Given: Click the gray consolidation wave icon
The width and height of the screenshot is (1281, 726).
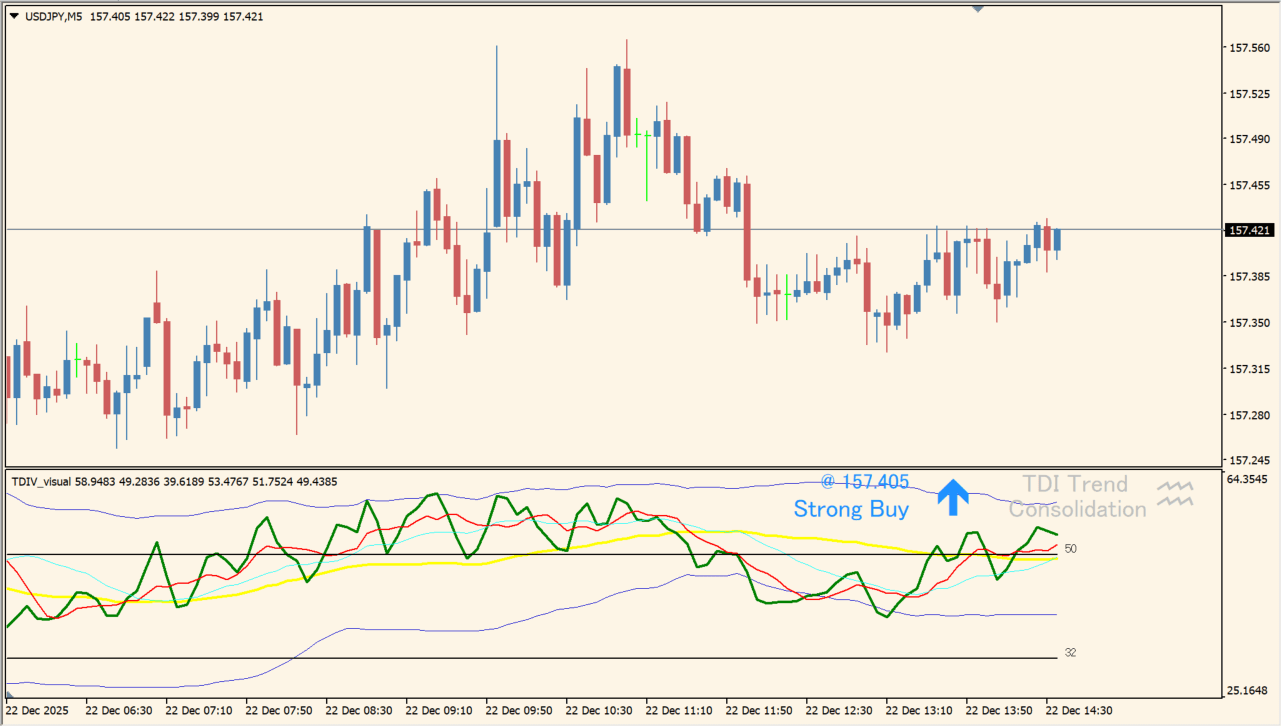Looking at the screenshot, I should click(x=1175, y=493).
